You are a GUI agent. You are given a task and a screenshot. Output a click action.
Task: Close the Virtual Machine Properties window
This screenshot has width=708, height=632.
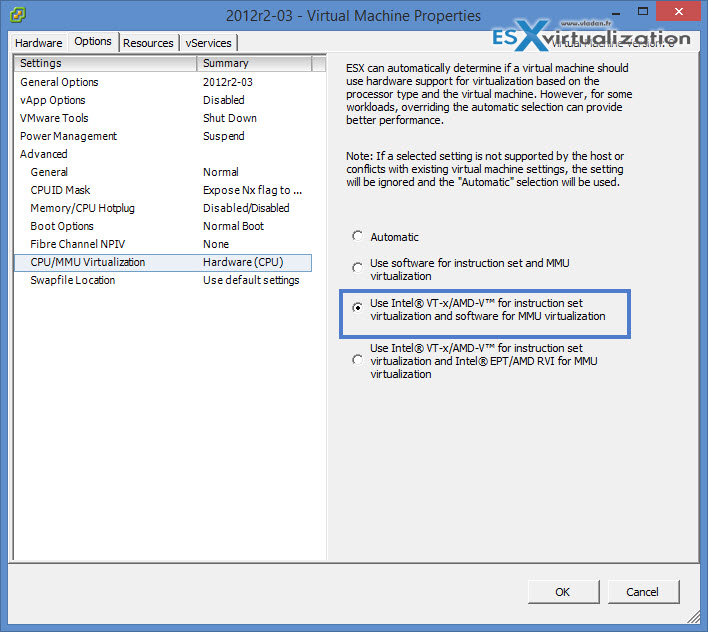coord(678,11)
